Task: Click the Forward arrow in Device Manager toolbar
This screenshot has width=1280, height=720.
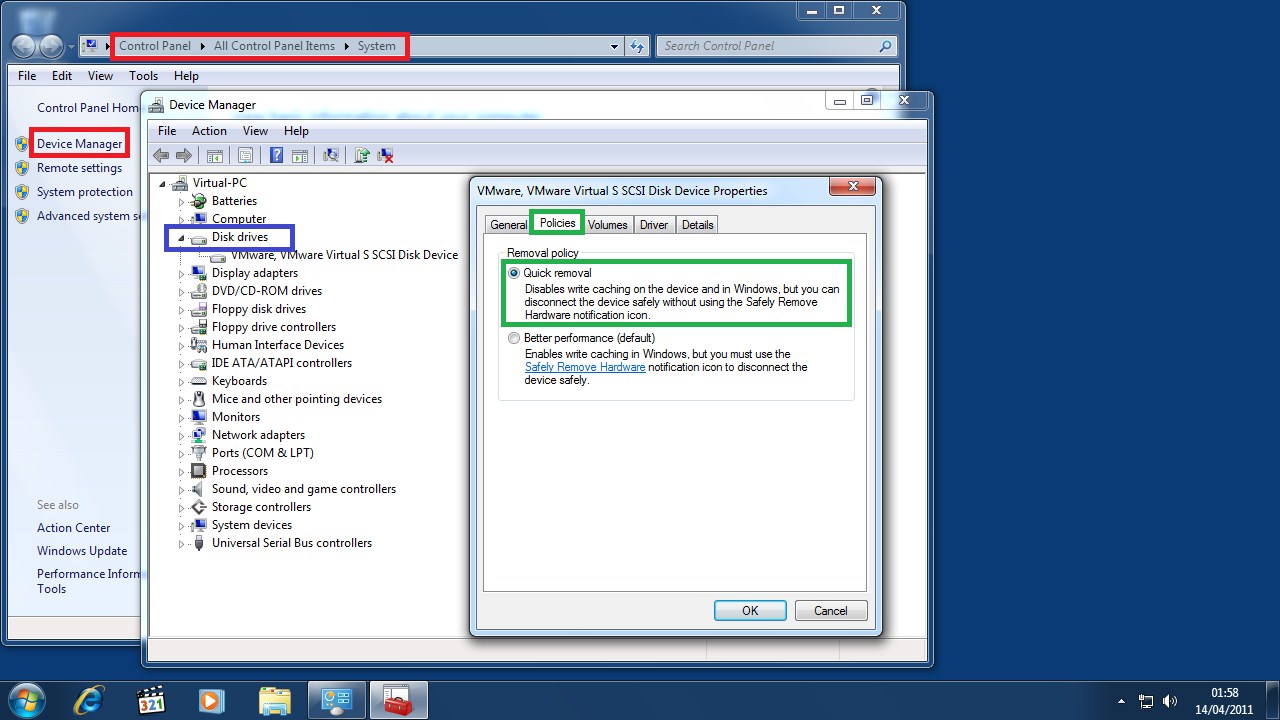Action: [183, 155]
